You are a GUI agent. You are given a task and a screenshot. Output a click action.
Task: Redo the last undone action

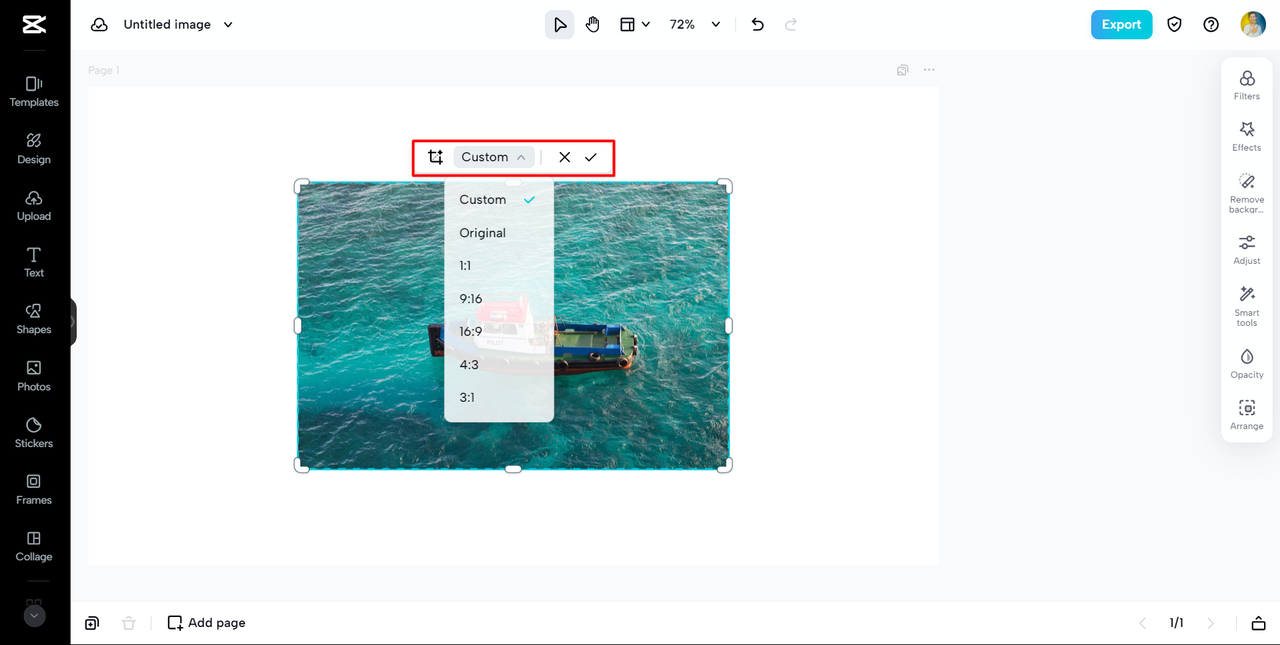pos(791,25)
